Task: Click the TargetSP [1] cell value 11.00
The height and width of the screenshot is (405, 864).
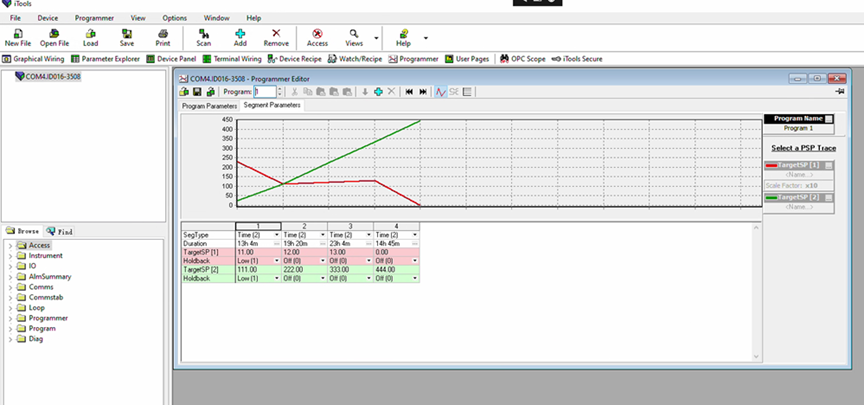Action: pos(258,252)
